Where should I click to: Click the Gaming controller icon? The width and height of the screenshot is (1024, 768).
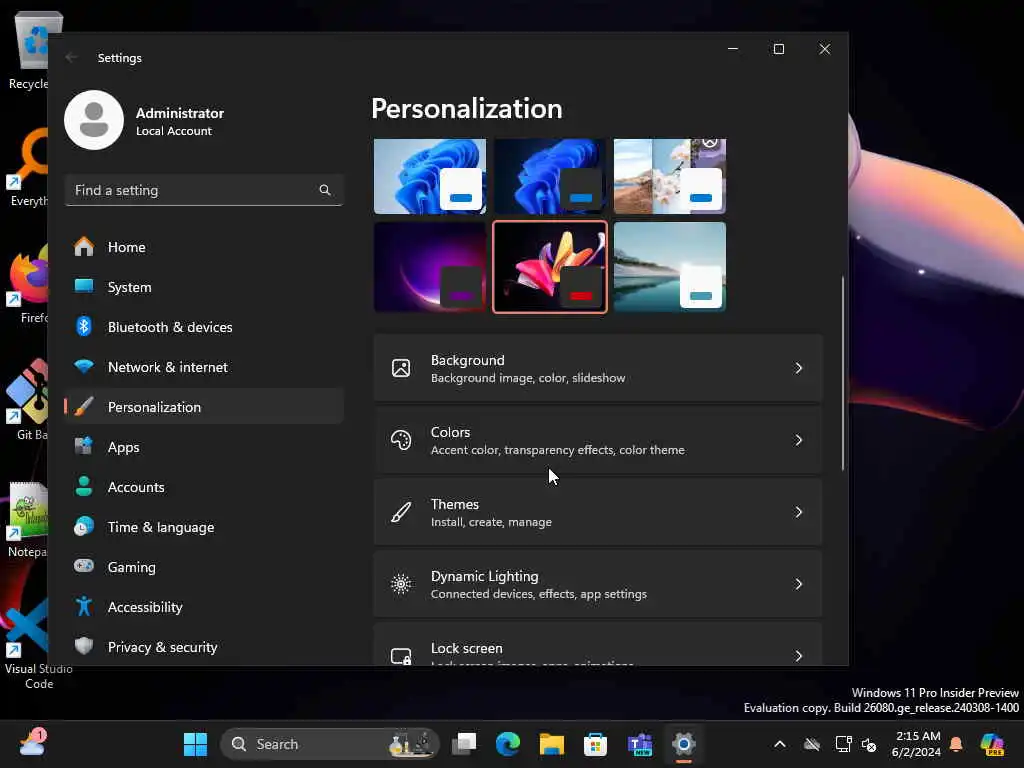tap(84, 566)
